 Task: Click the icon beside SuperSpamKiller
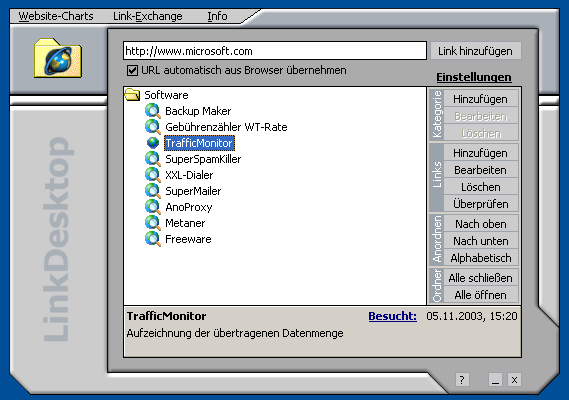[153, 159]
